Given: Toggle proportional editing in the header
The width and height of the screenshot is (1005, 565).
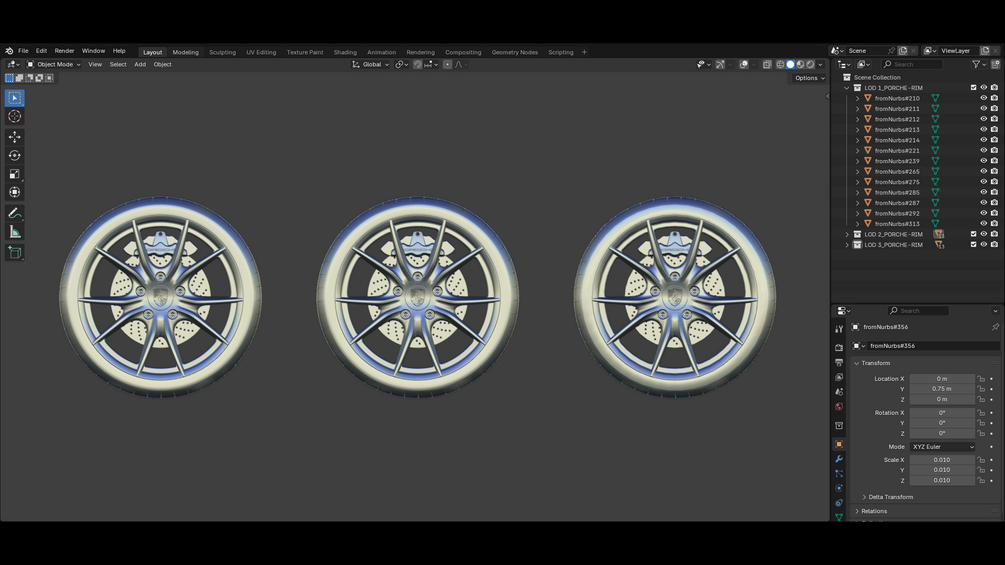Looking at the screenshot, I should pyautogui.click(x=447, y=65).
